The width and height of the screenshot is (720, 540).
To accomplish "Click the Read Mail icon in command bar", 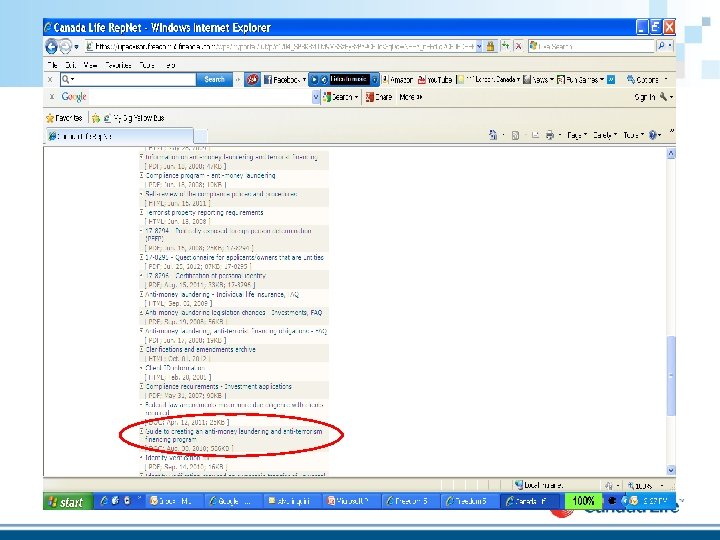I will click(x=535, y=135).
